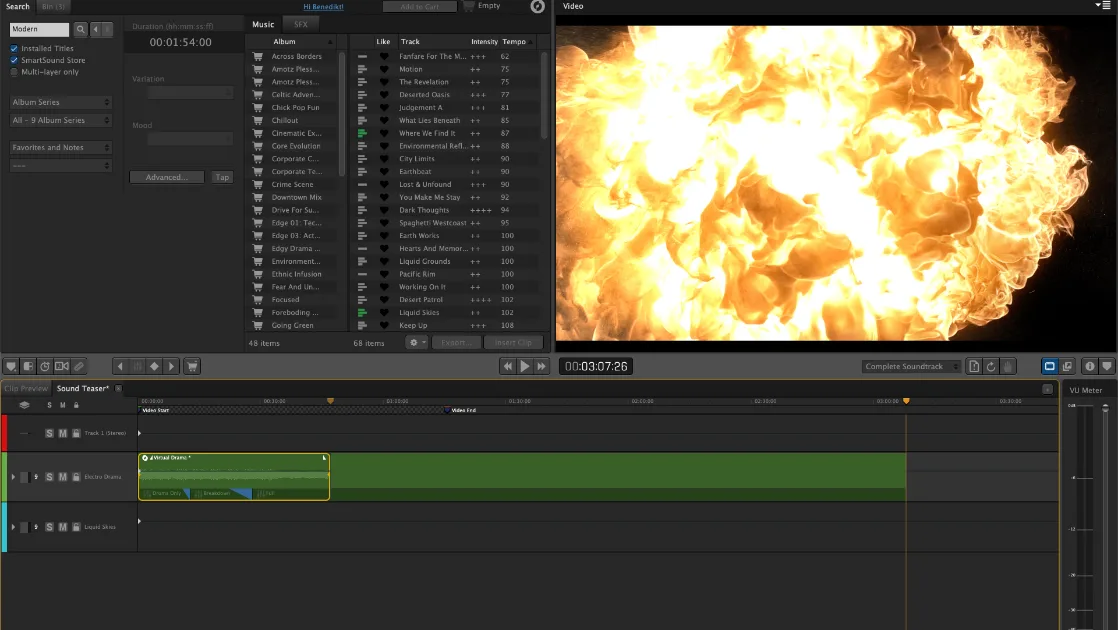Click green layers icon for Where We Find It

[x=362, y=133]
